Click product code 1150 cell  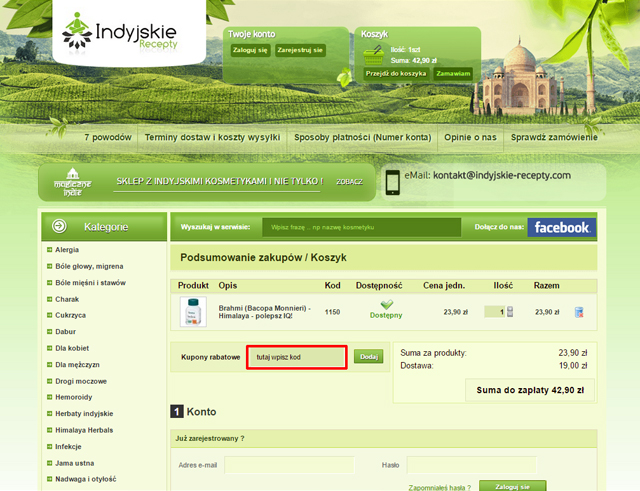pyautogui.click(x=332, y=312)
